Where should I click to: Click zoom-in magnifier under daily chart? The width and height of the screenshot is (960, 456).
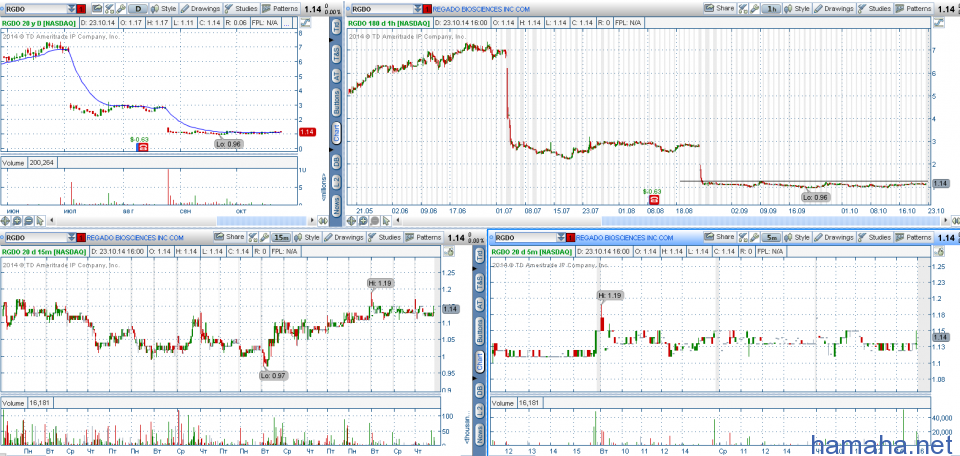pyautogui.click(x=17, y=221)
